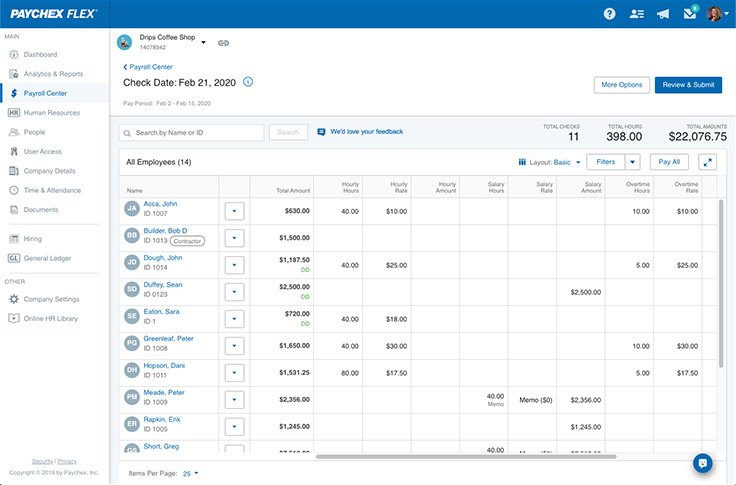Open row dropdown for Greenleaf, Peter

[x=234, y=346]
